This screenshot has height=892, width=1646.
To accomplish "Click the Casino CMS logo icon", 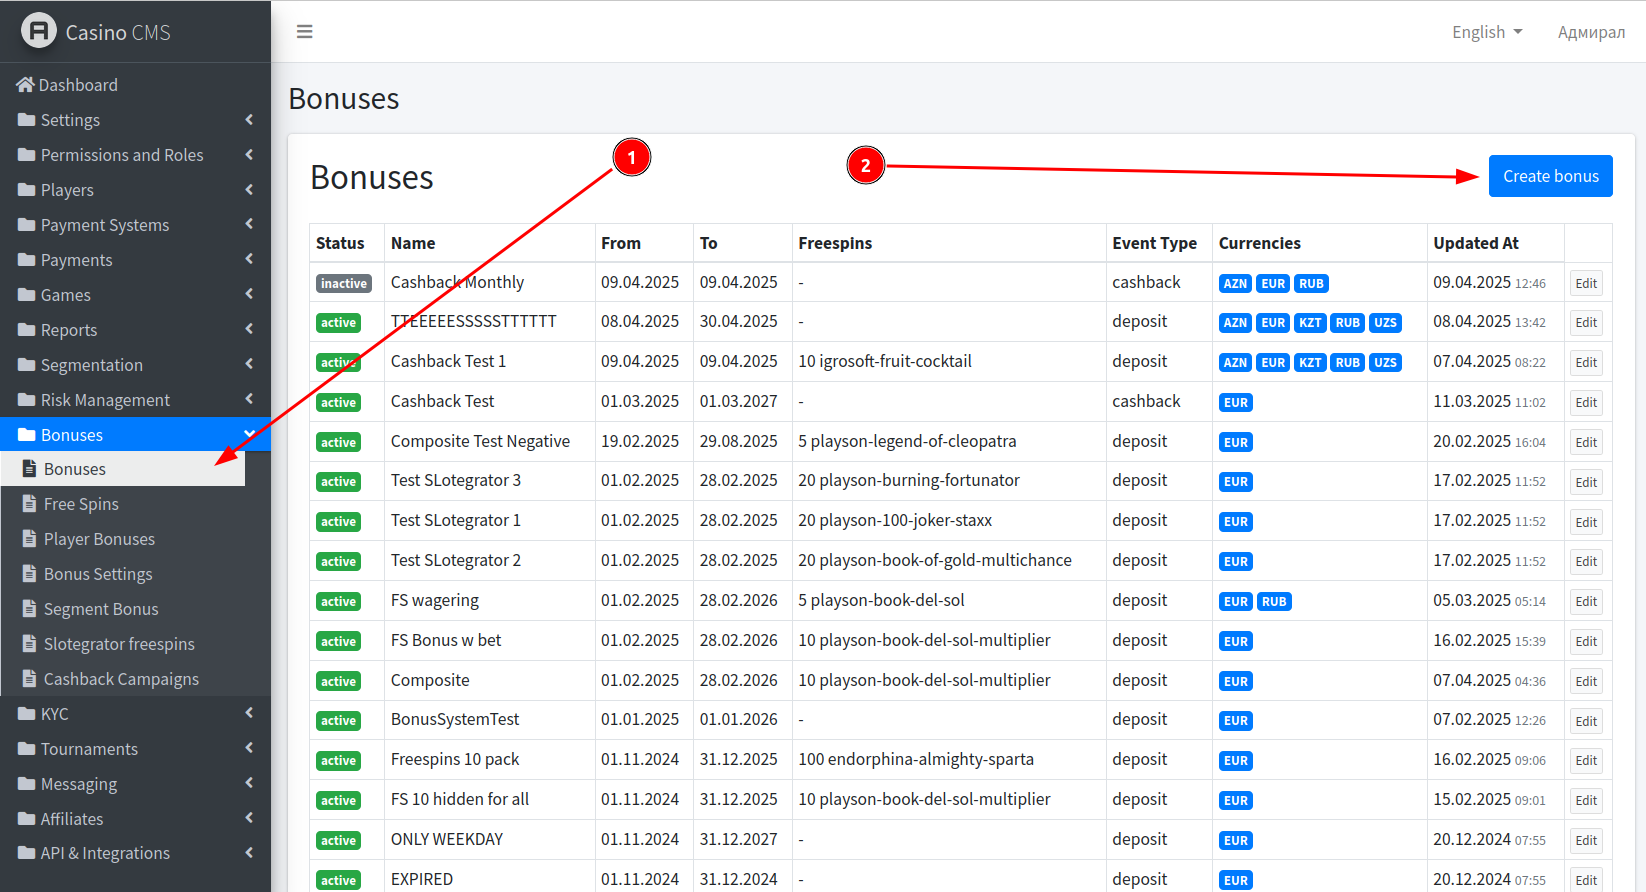I will [x=39, y=31].
